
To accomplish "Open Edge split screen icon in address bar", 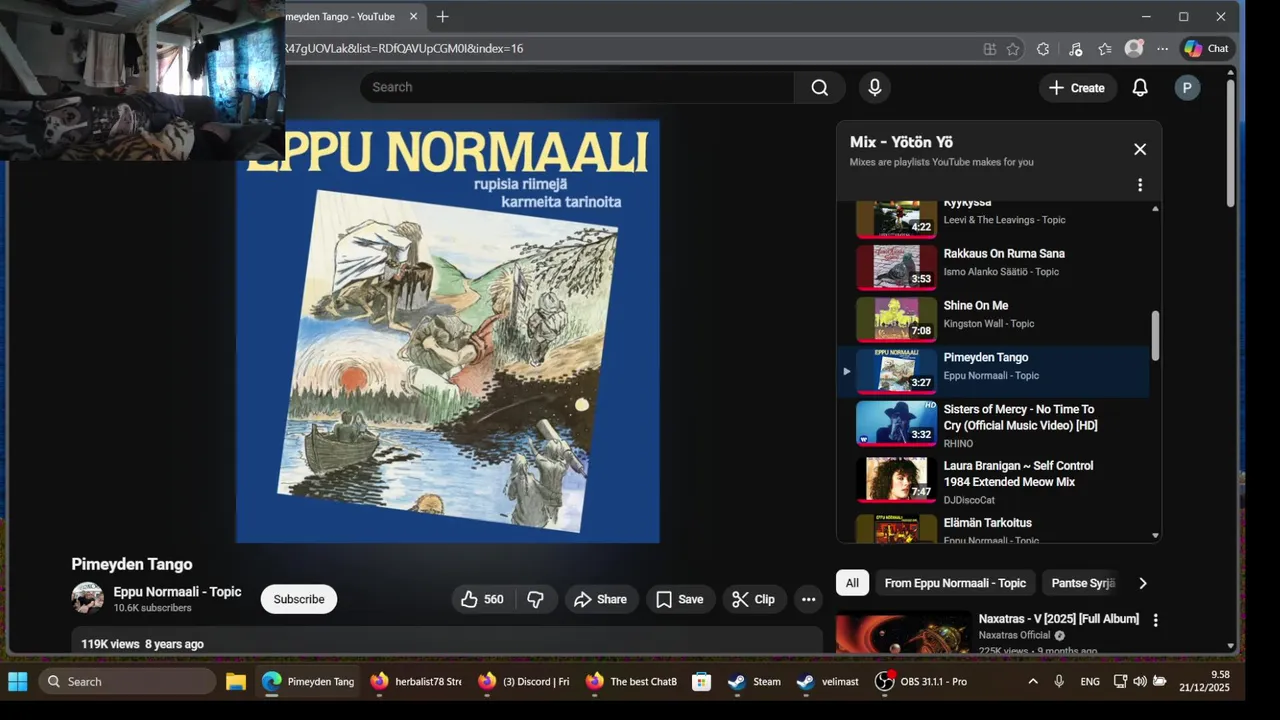I will click(990, 48).
